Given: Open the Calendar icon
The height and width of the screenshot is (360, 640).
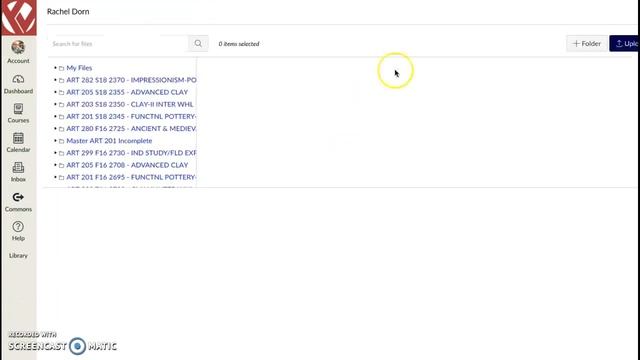Looking at the screenshot, I should (x=18, y=138).
